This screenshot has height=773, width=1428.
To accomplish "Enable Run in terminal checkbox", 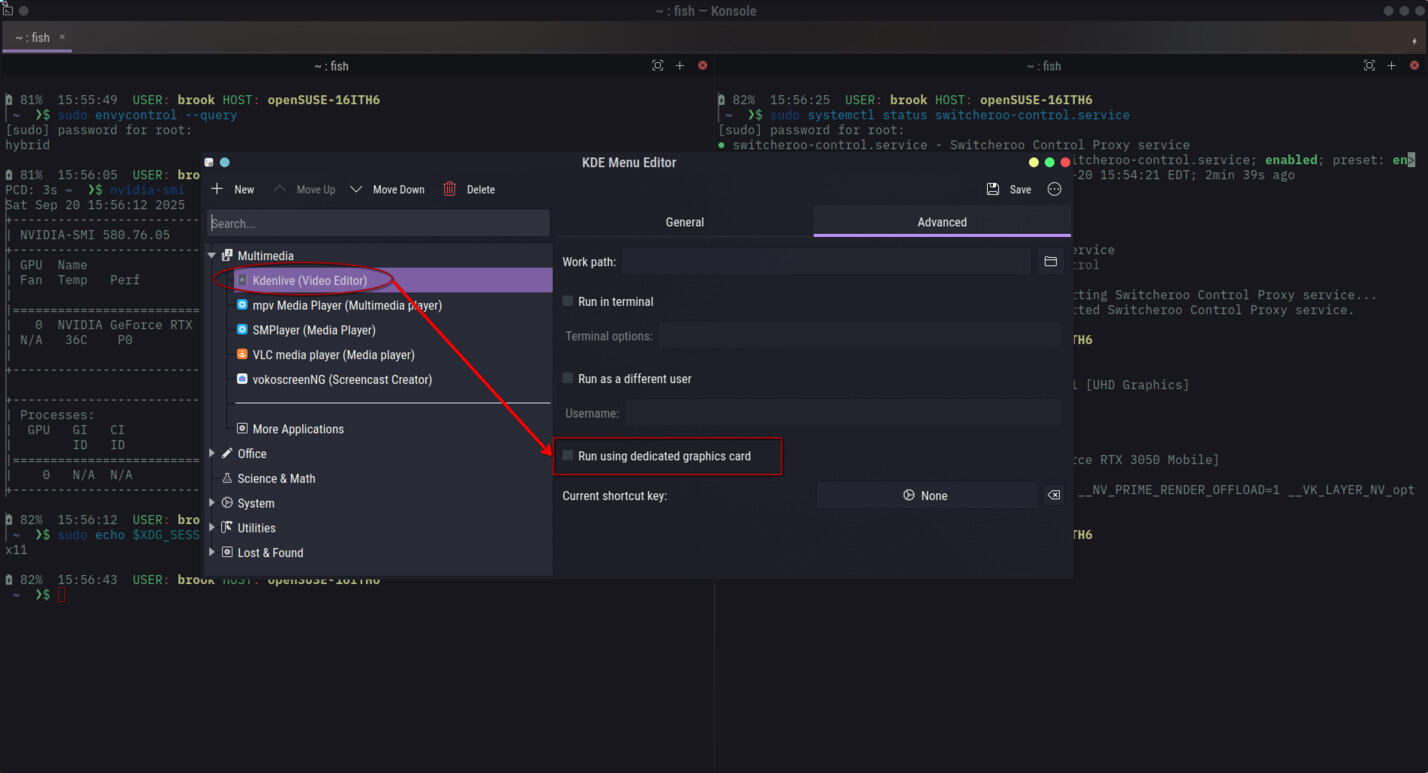I will point(568,301).
